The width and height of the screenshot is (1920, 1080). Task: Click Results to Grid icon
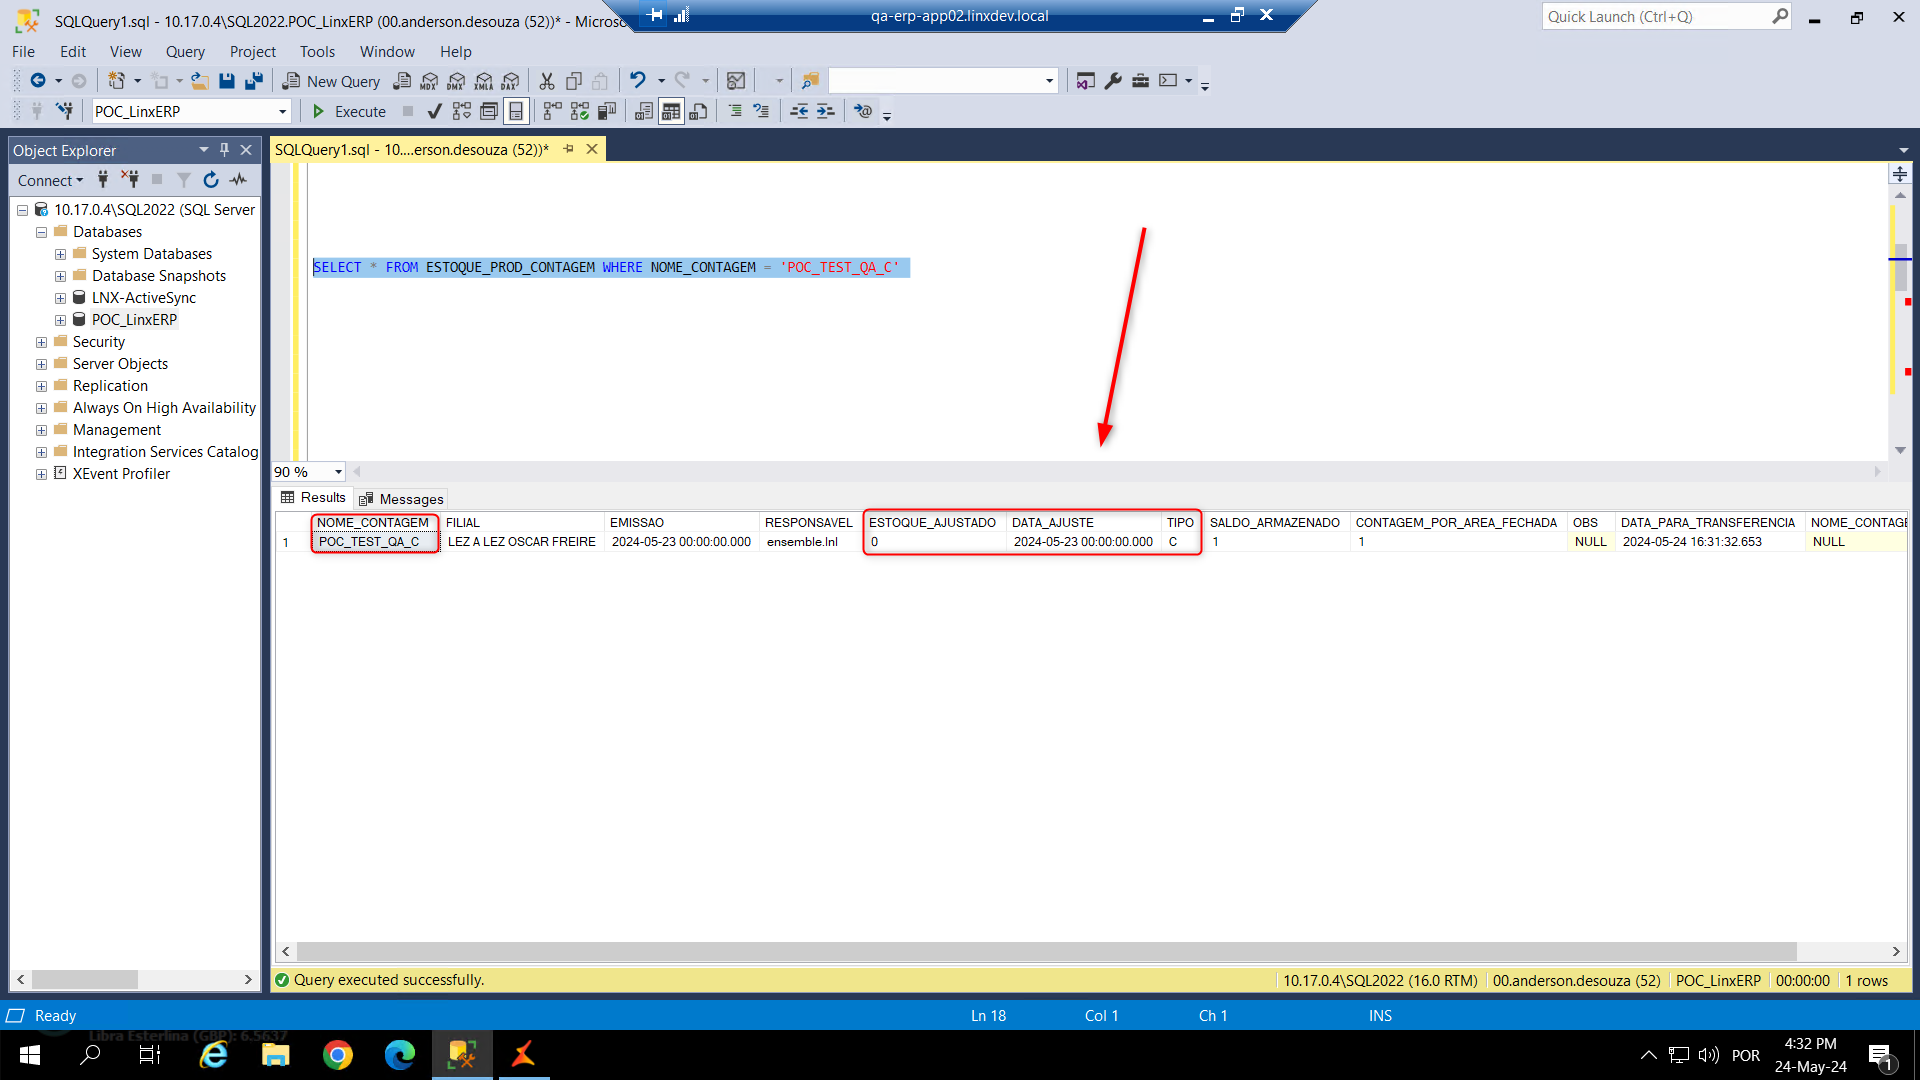pos(671,111)
